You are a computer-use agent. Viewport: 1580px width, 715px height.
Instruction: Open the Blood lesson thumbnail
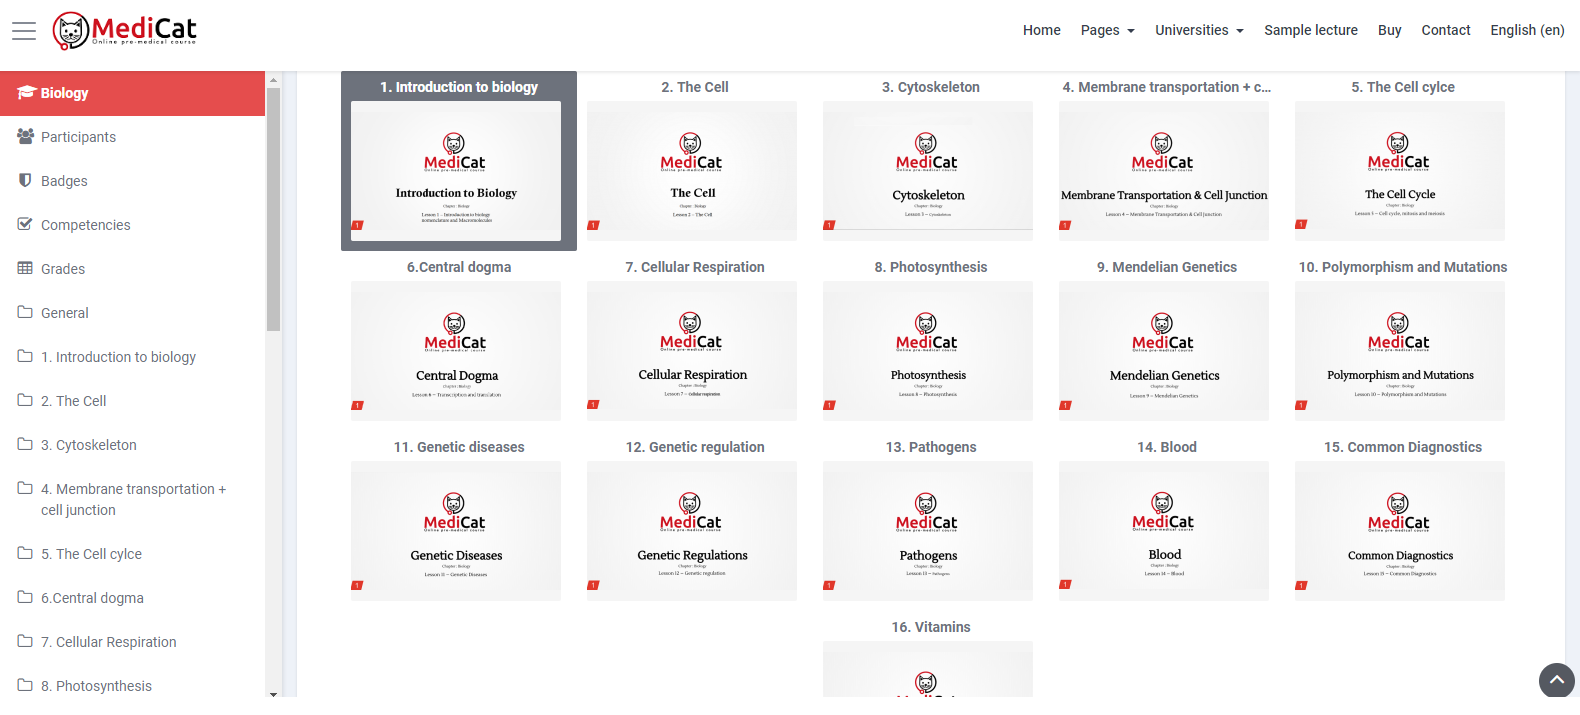click(x=1164, y=531)
